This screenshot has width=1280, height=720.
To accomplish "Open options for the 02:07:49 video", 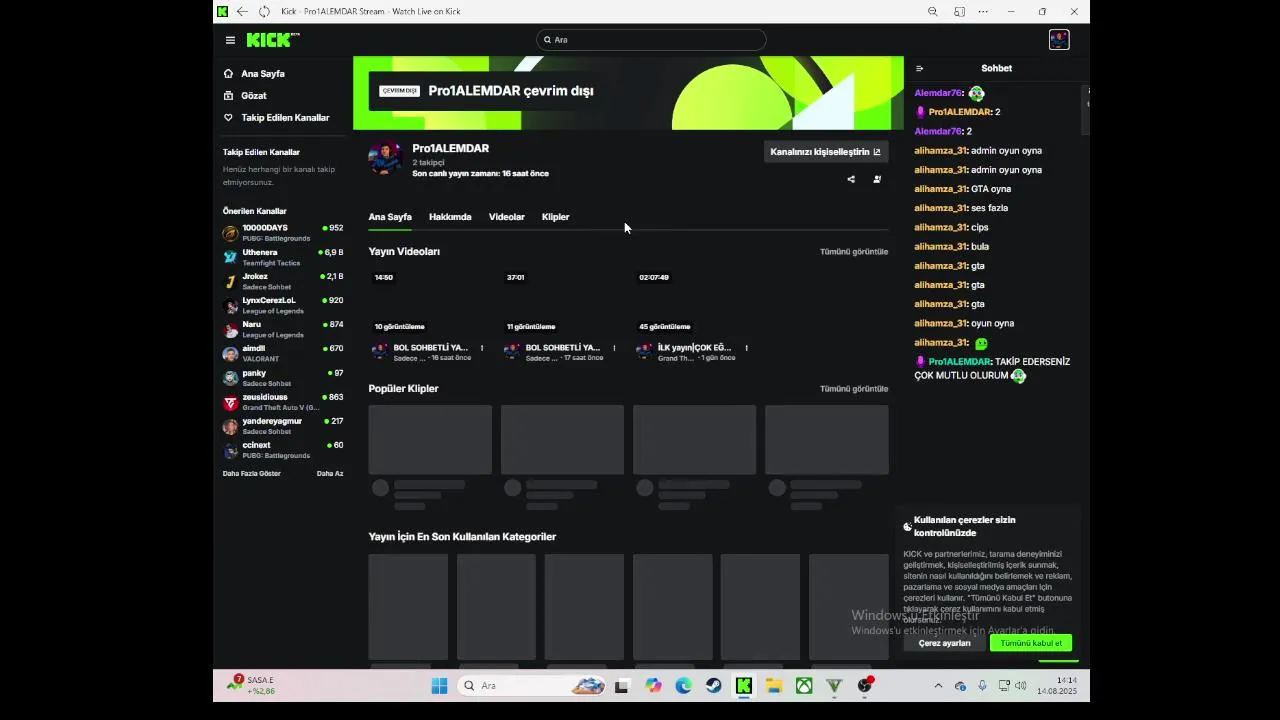I will [x=746, y=348].
